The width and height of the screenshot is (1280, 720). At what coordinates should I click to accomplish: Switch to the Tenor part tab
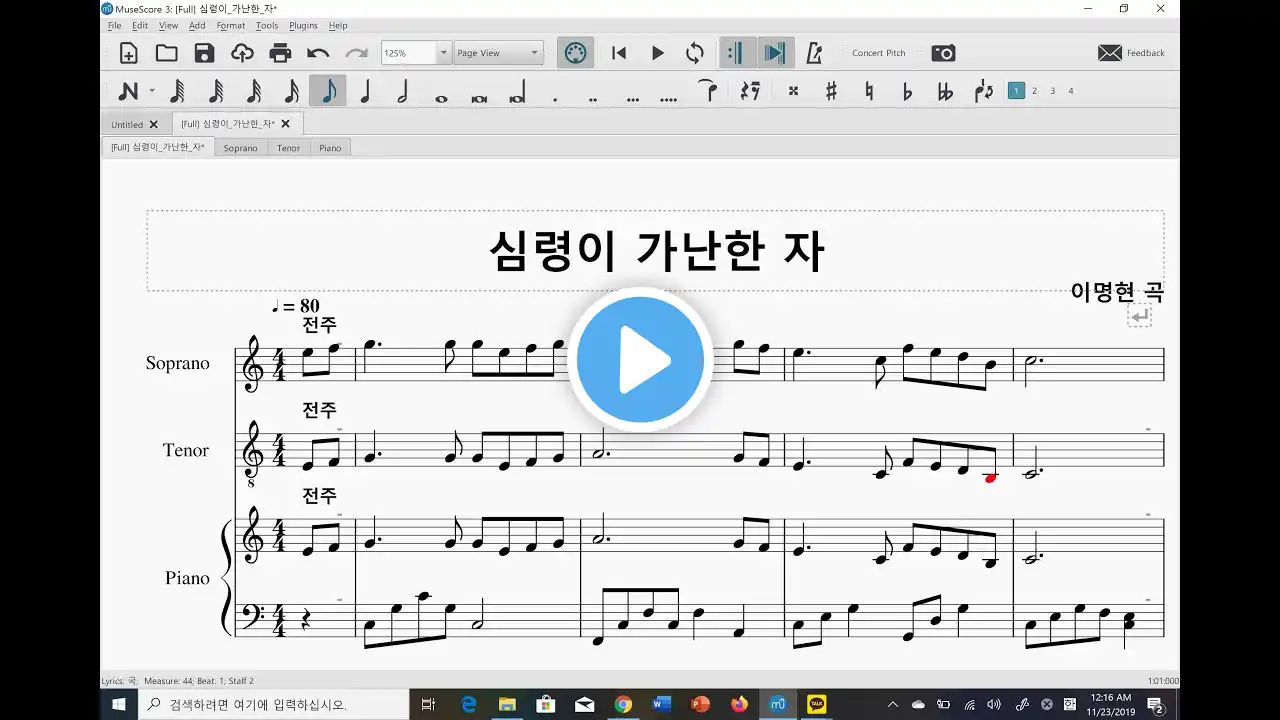click(288, 148)
